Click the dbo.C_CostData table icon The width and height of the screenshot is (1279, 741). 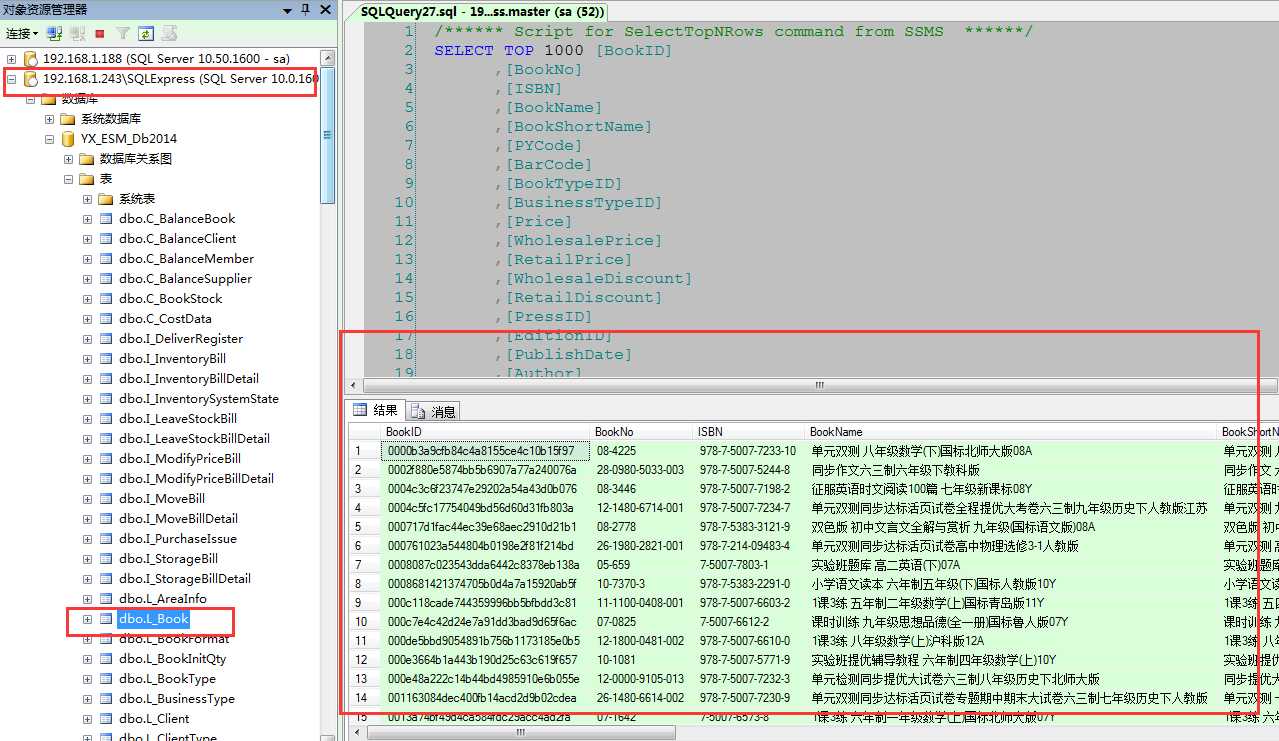106,319
